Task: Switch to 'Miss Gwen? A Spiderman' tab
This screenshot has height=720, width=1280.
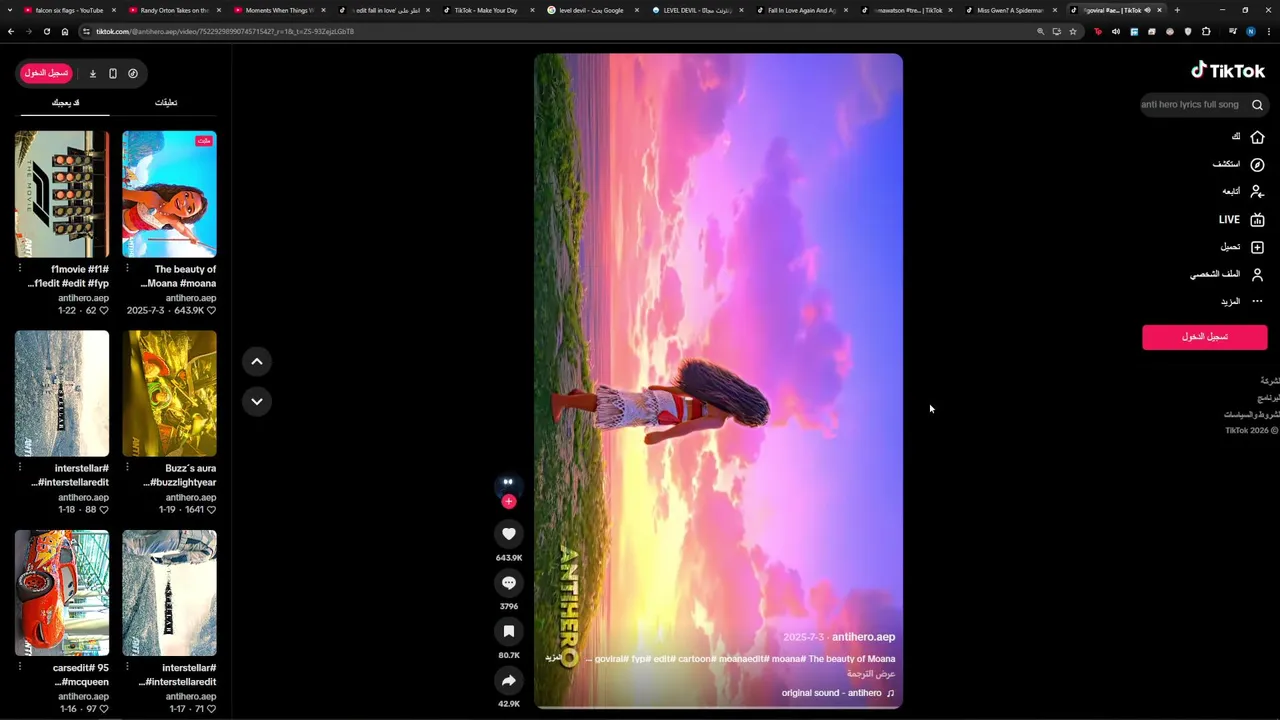Action: [x=1010, y=10]
